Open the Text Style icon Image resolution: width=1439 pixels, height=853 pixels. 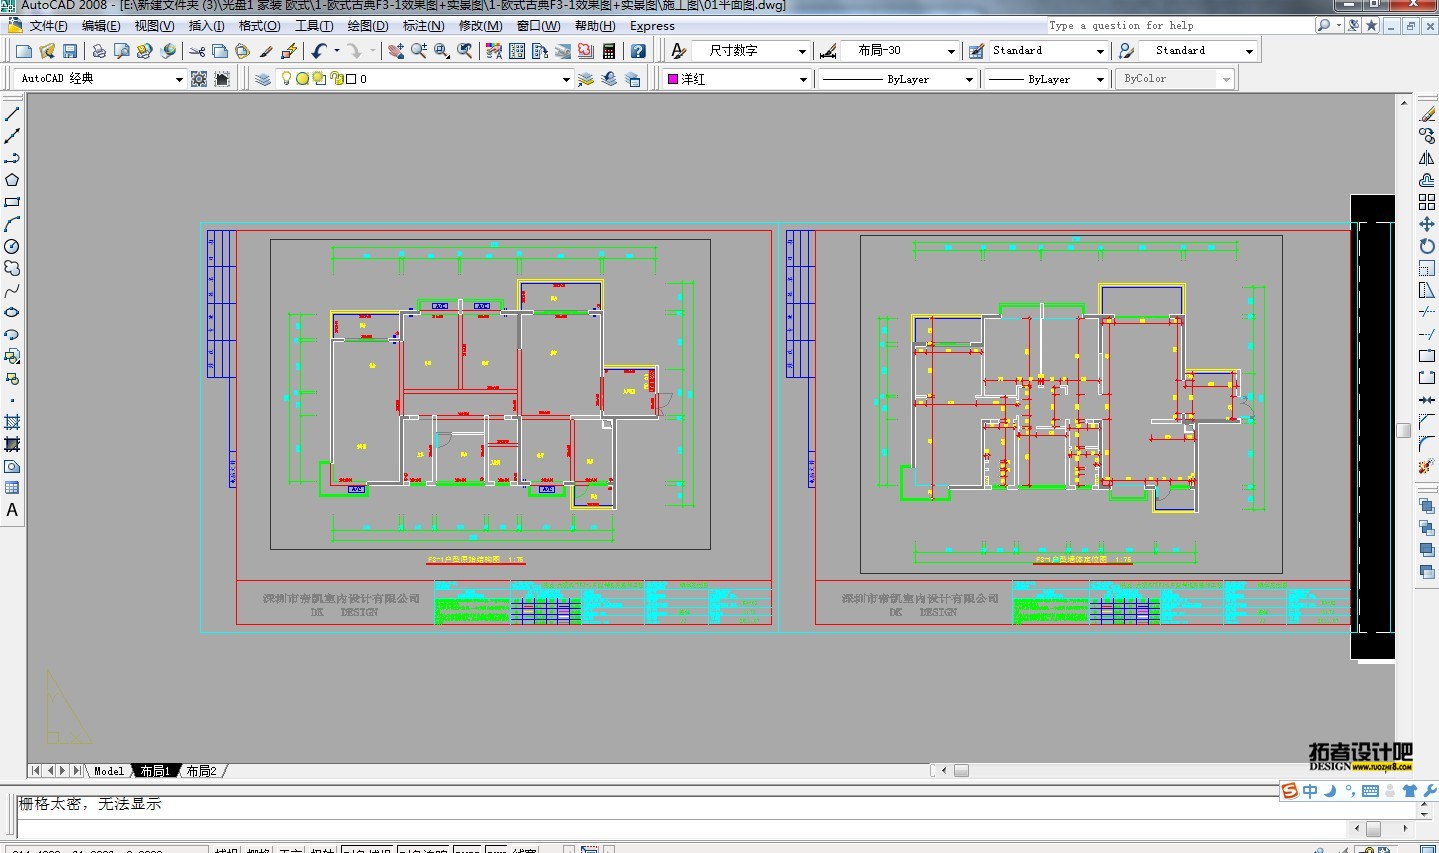click(679, 51)
